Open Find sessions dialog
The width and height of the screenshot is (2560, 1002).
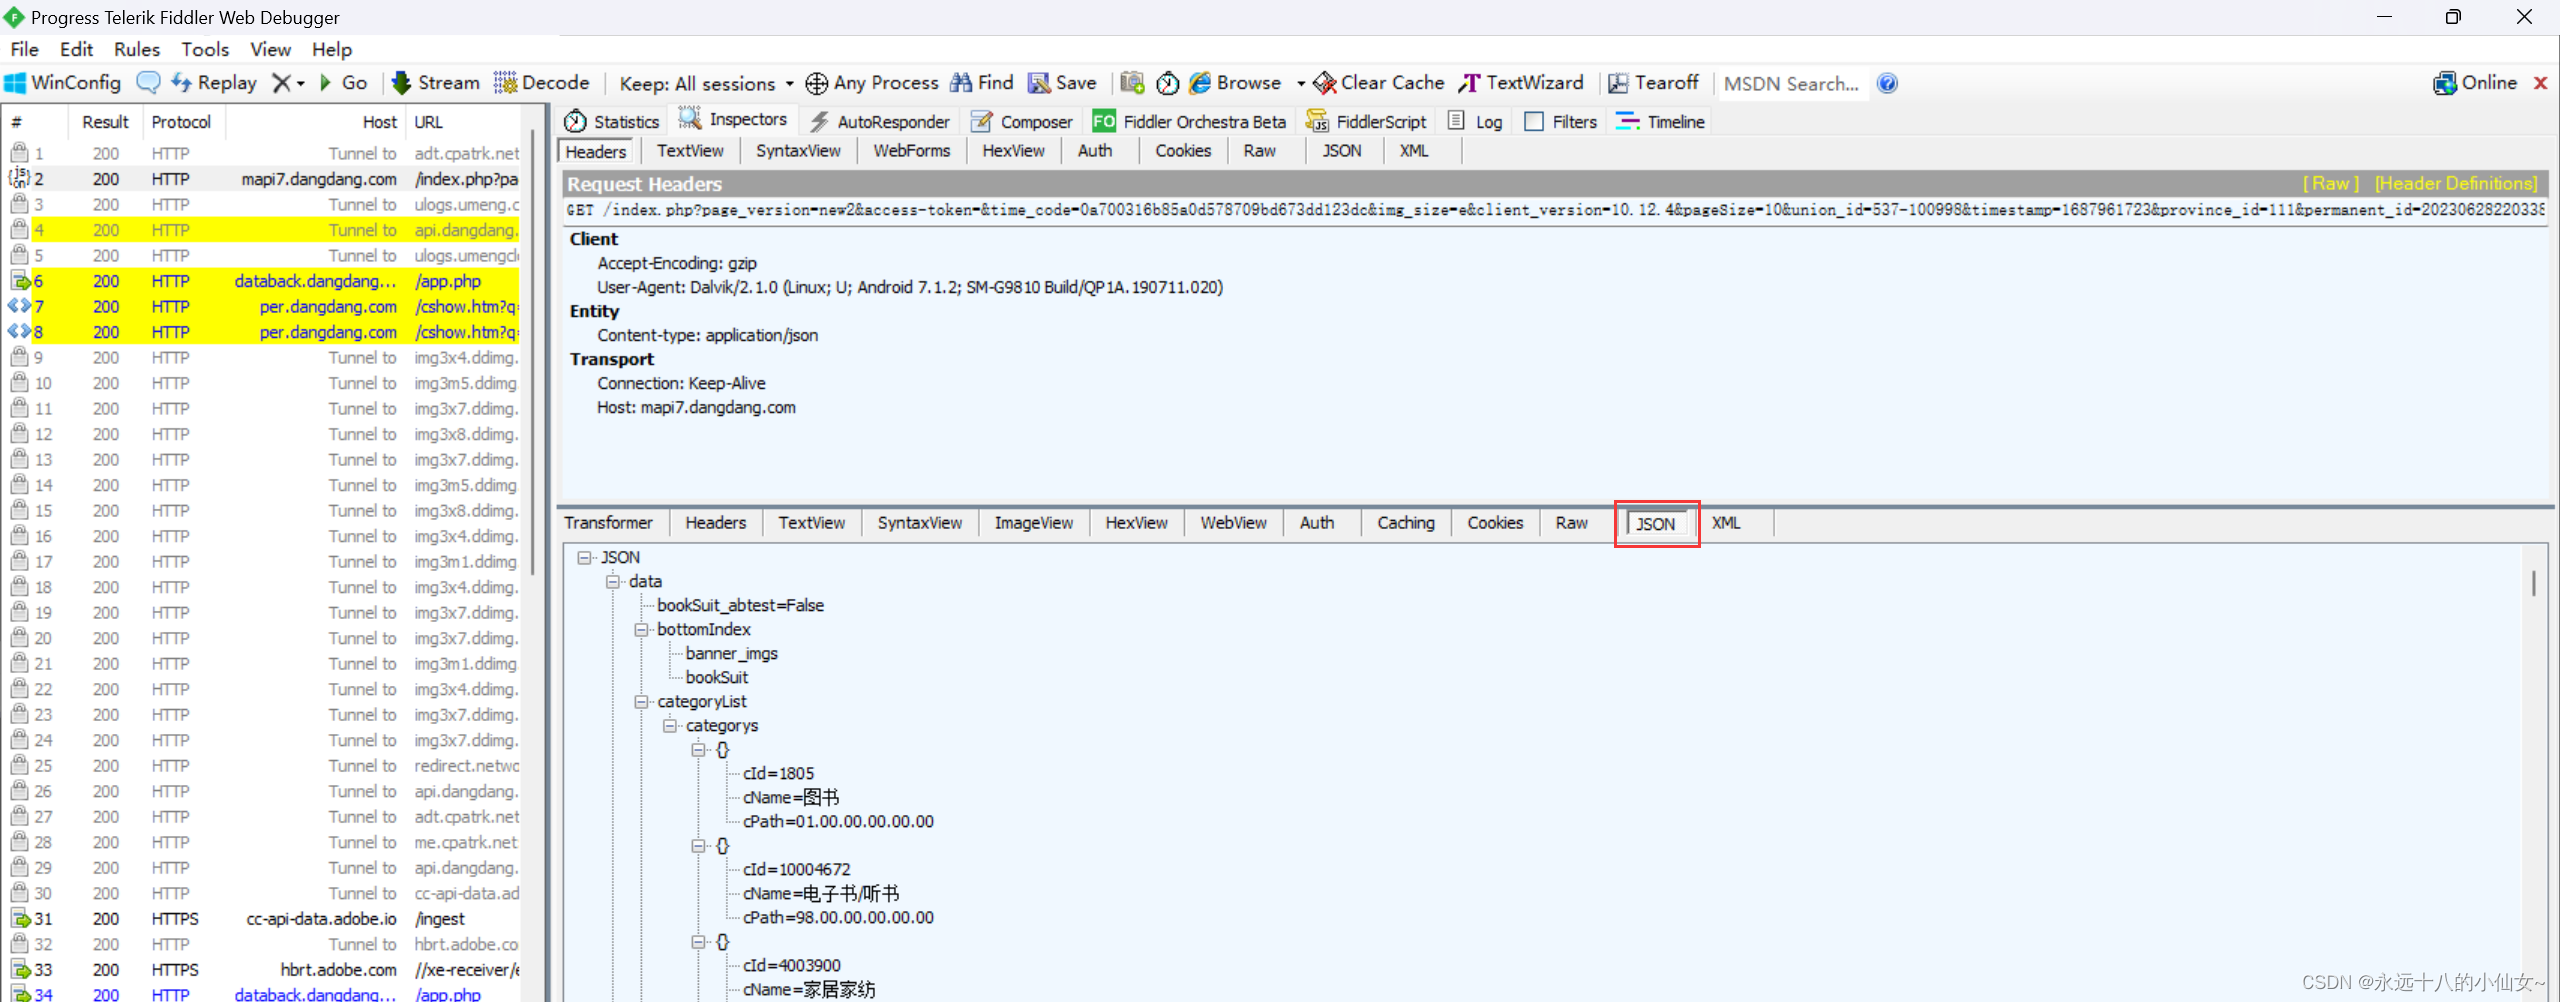(x=982, y=83)
